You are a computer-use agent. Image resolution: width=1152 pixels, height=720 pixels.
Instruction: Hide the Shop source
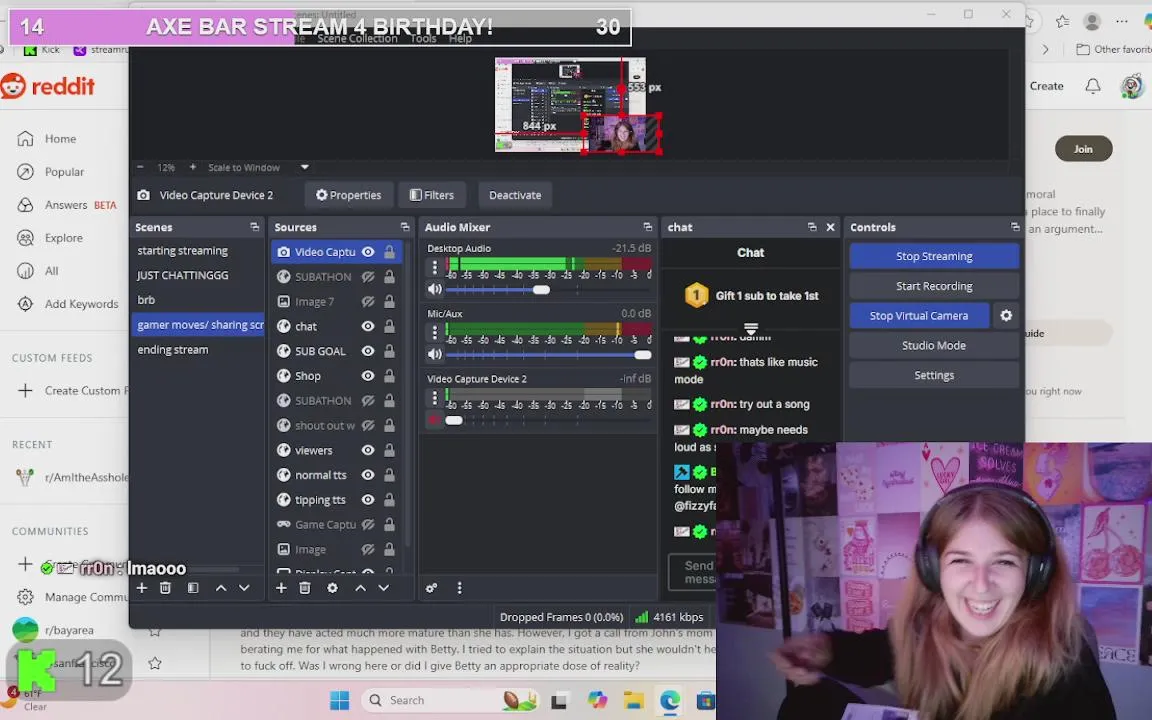pos(368,375)
